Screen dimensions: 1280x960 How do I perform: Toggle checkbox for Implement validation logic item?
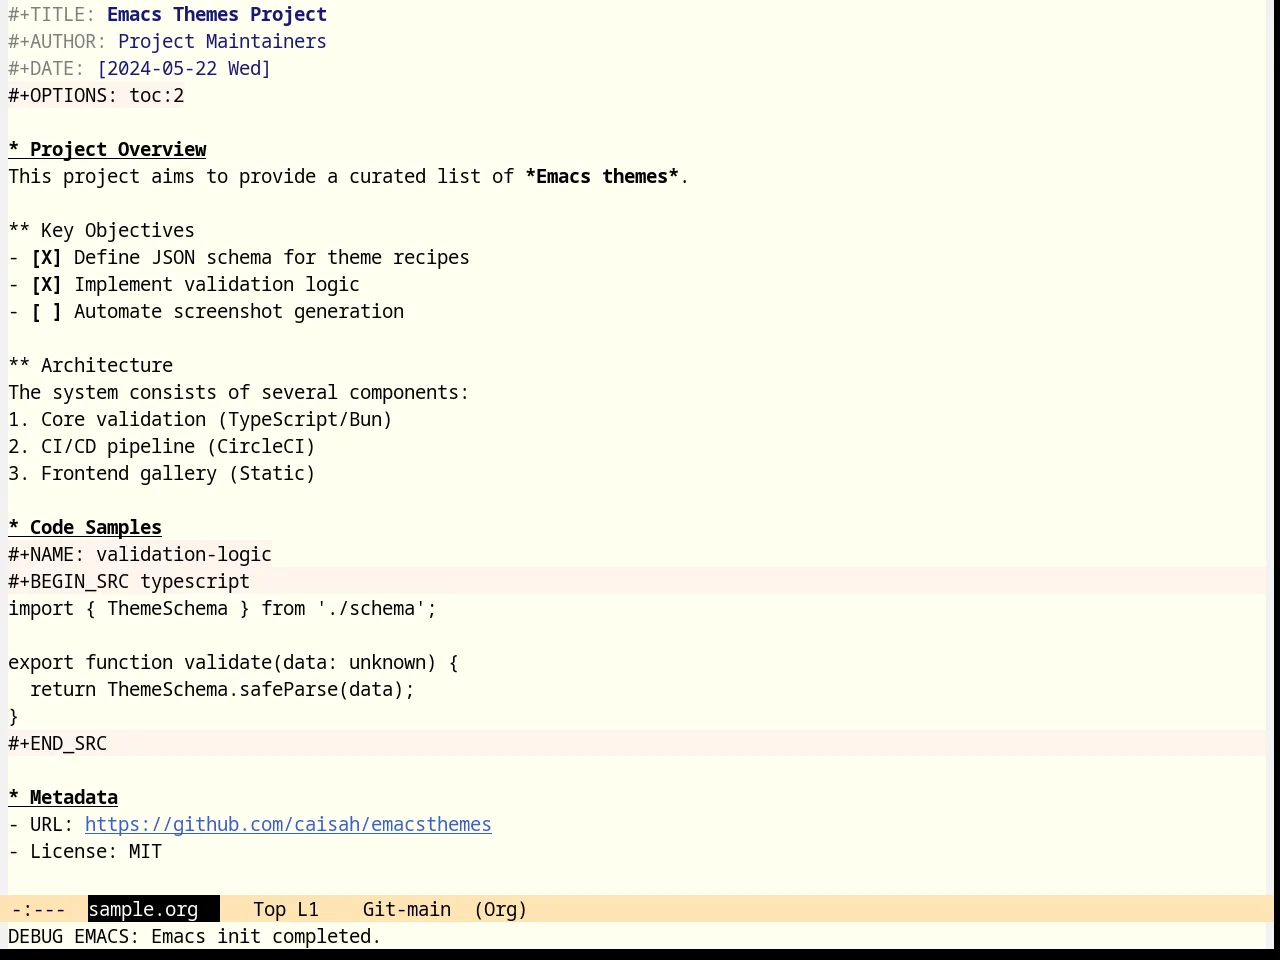pyautogui.click(x=46, y=285)
